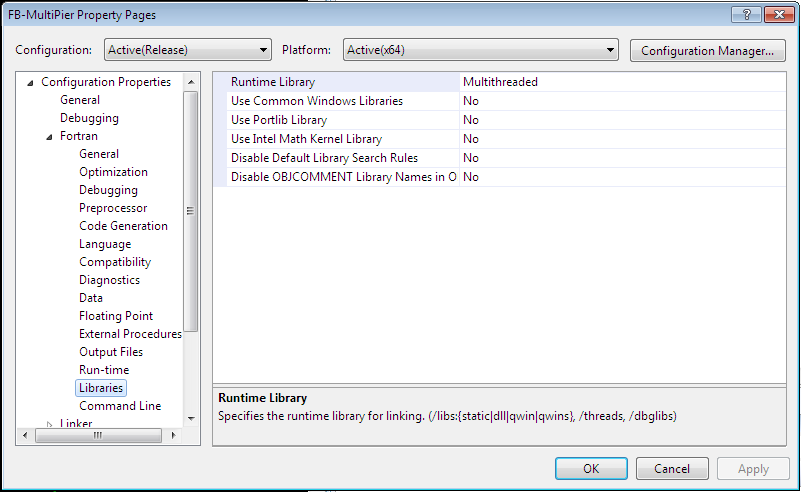Click the help question mark button
The width and height of the screenshot is (801, 492).
(x=746, y=15)
